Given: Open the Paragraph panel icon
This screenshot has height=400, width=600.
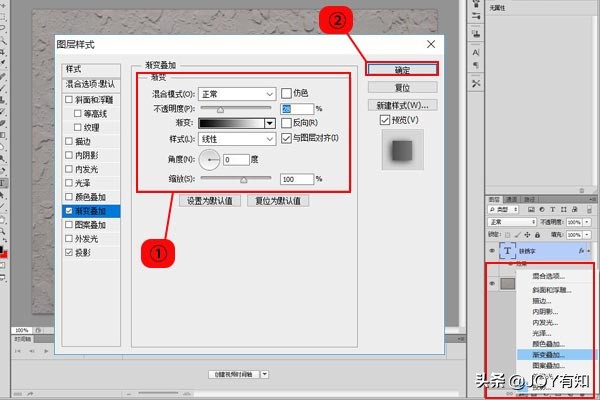Looking at the screenshot, I should point(476,65).
